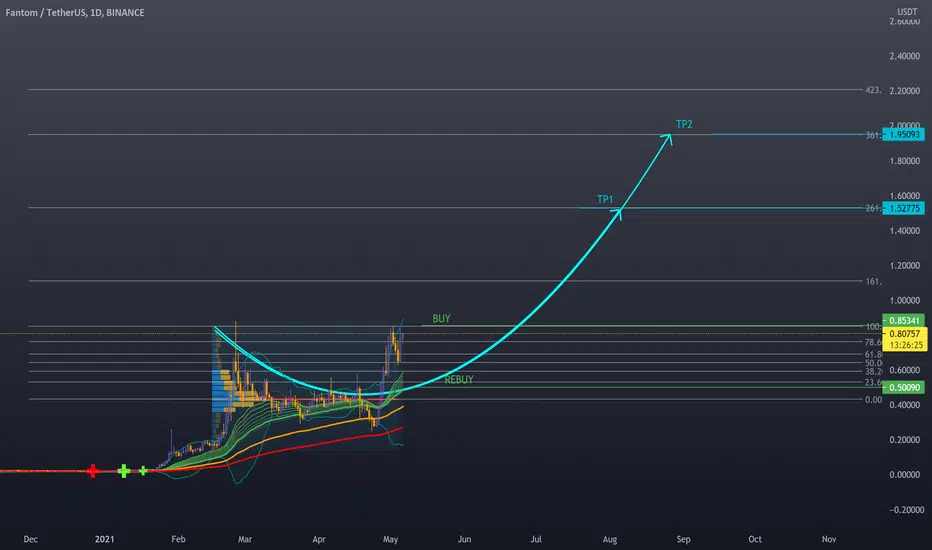Click the 78.6 Fibonacci level label

tap(873, 342)
